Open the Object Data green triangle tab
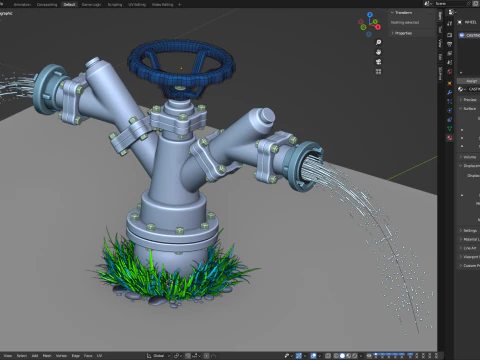480x360 pixels. 450,128
